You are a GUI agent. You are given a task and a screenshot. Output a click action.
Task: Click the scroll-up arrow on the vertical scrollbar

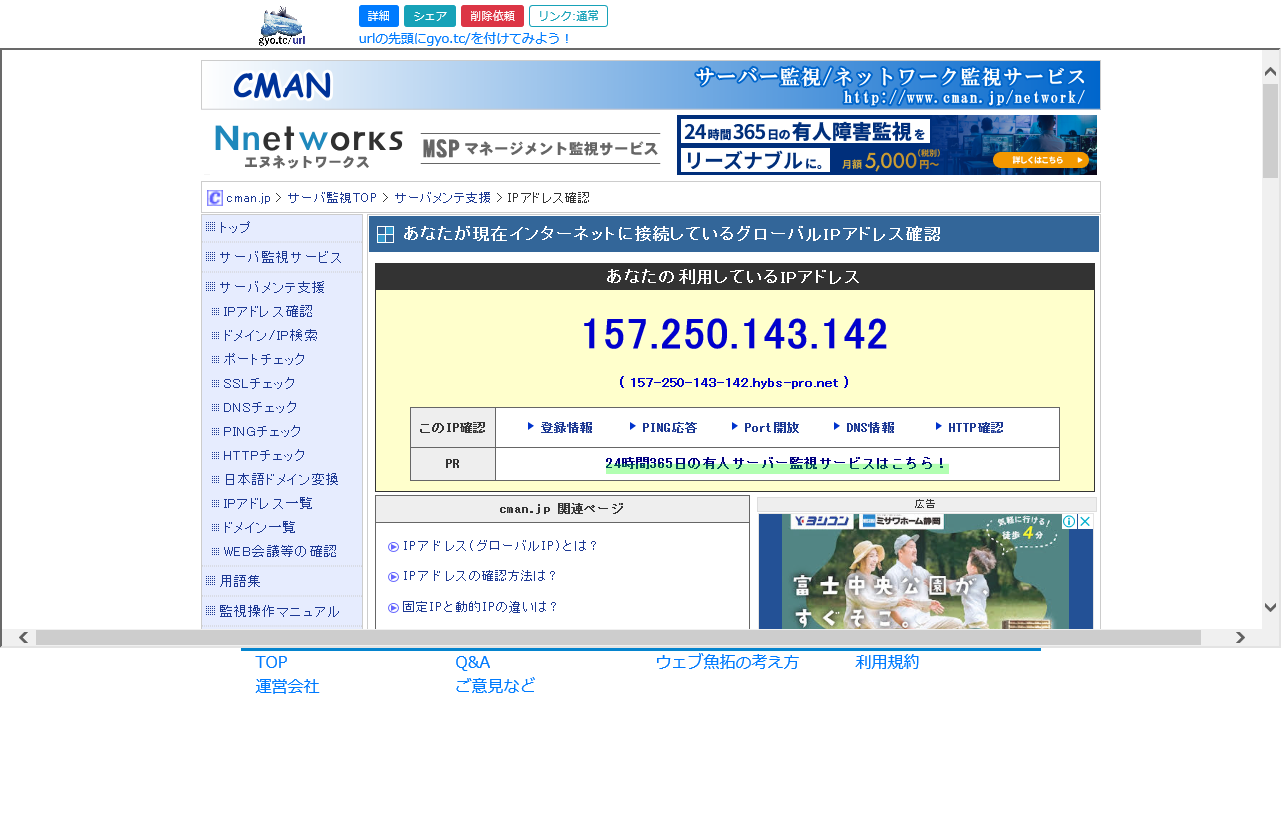tap(1270, 72)
